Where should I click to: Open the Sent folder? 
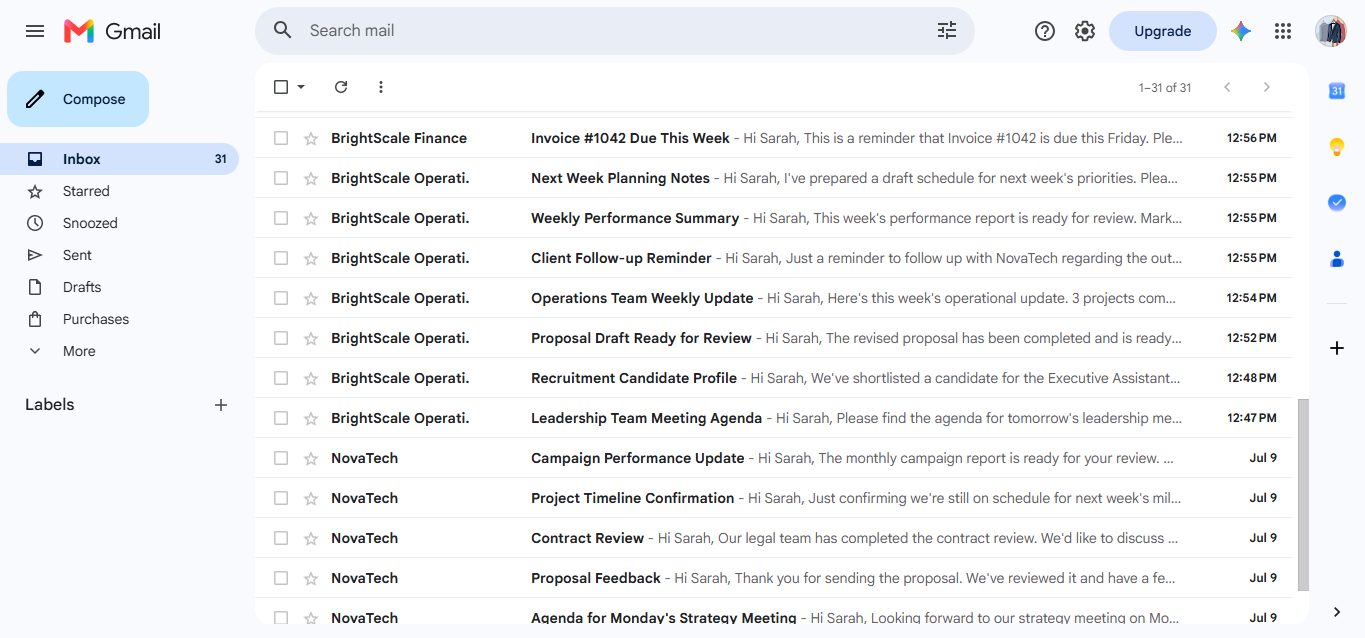pyautogui.click(x=119, y=255)
